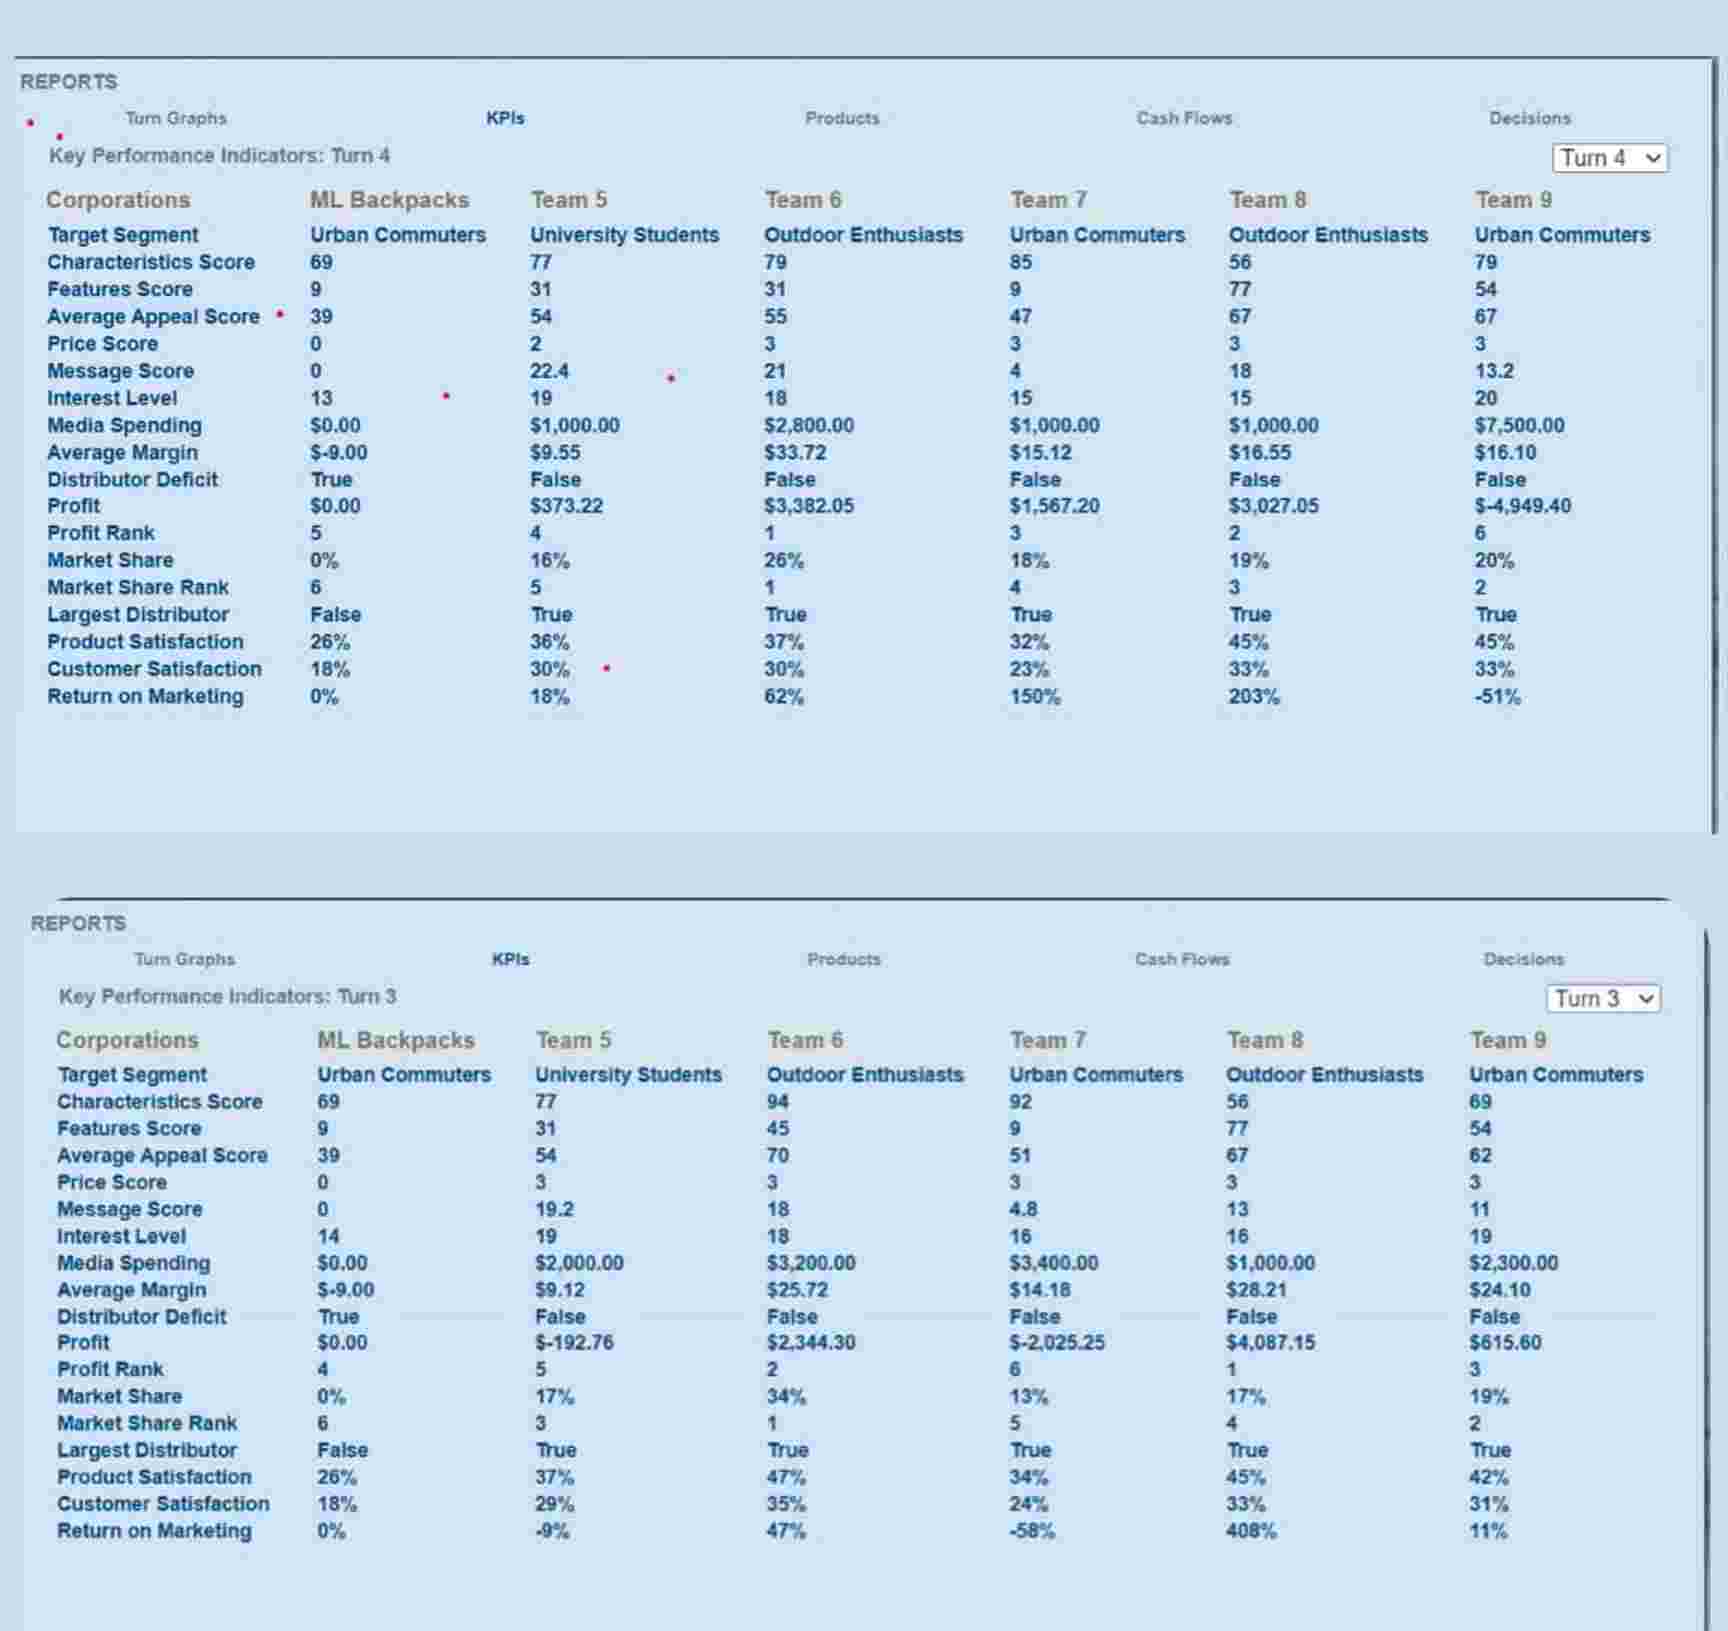Select Team 9 average margin $16.10

[x=1505, y=452]
